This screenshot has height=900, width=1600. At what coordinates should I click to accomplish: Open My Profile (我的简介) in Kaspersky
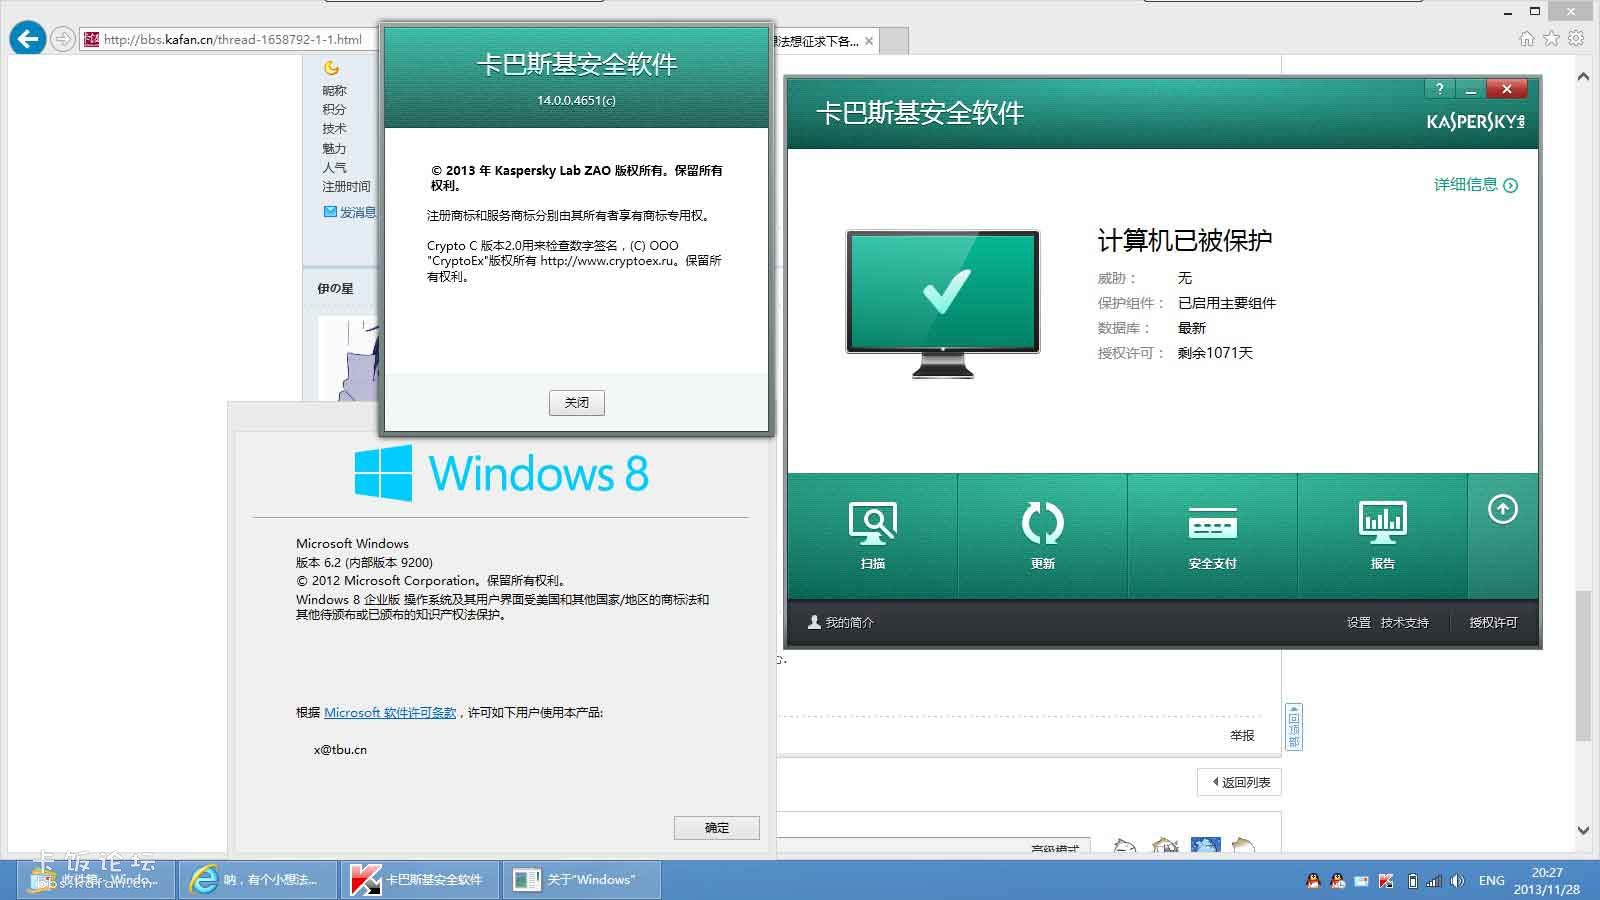[841, 622]
